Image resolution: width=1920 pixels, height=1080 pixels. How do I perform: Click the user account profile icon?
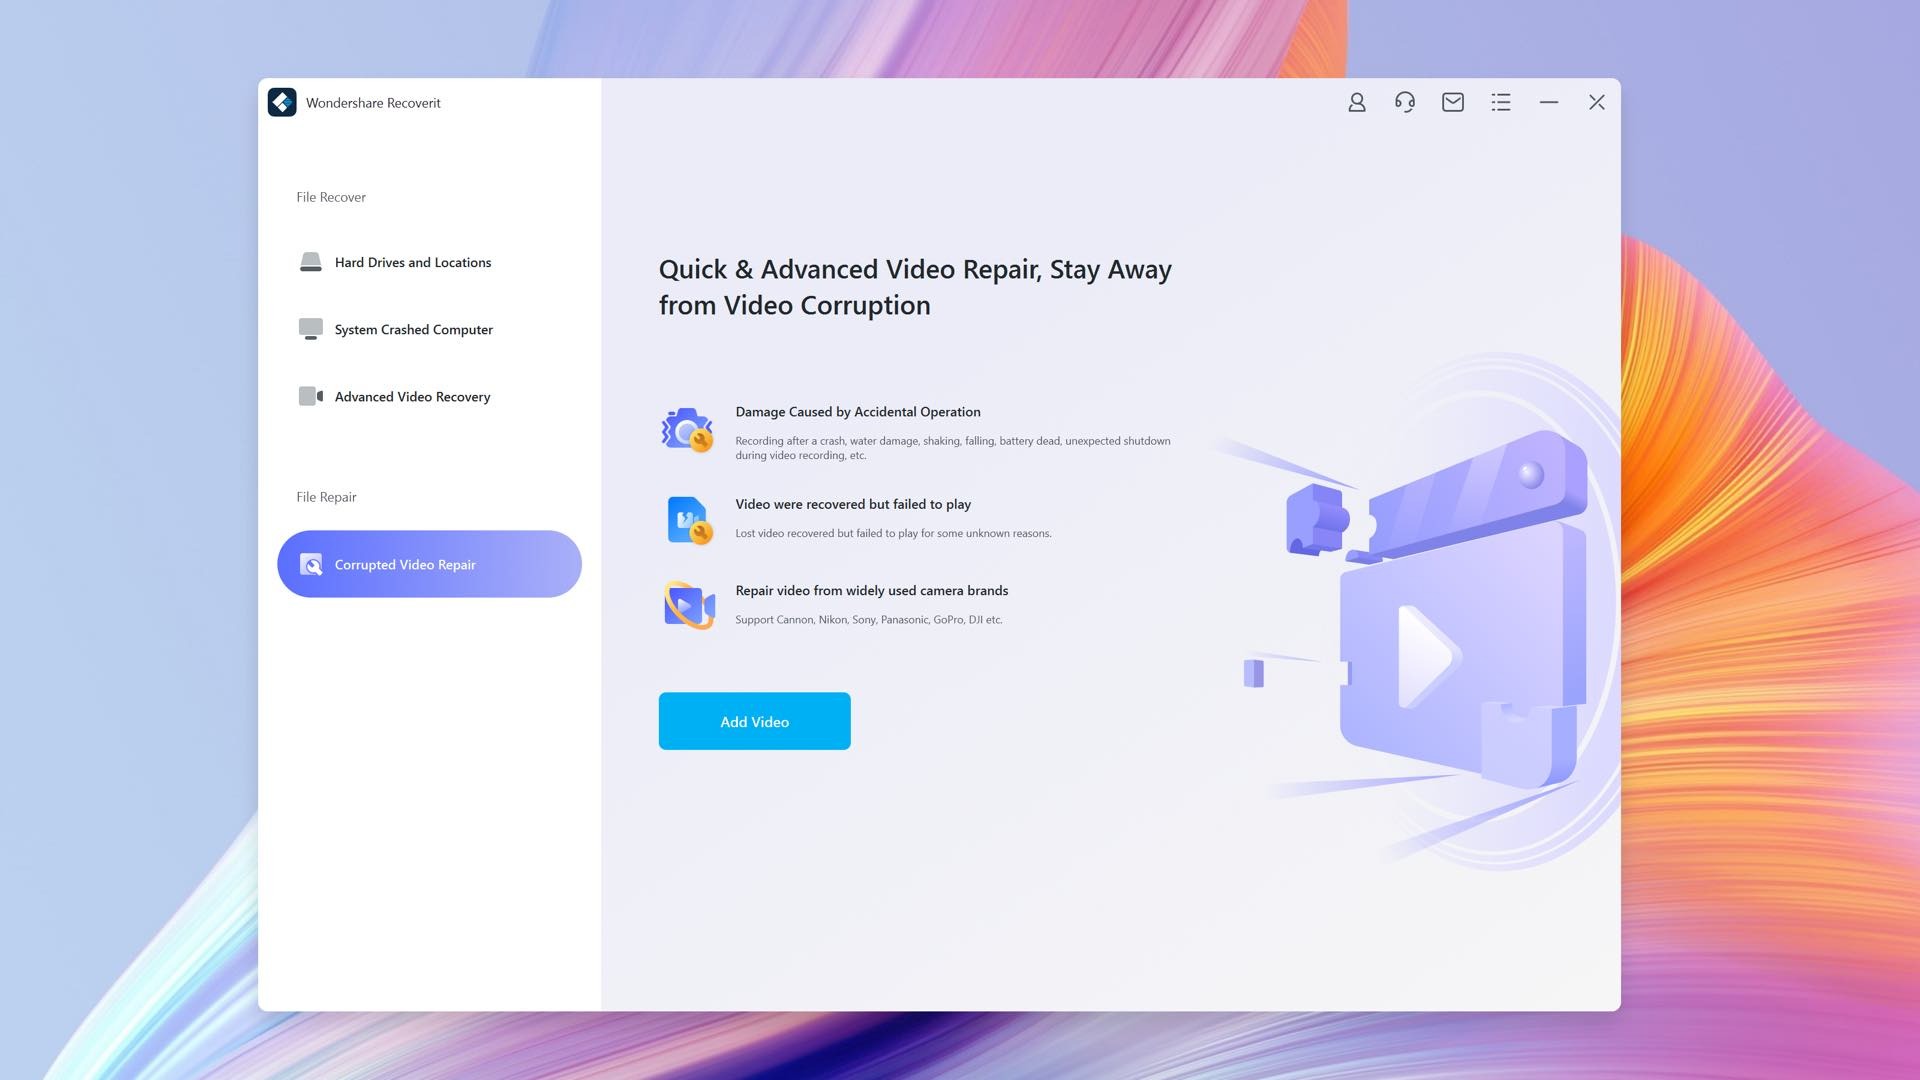click(x=1356, y=102)
